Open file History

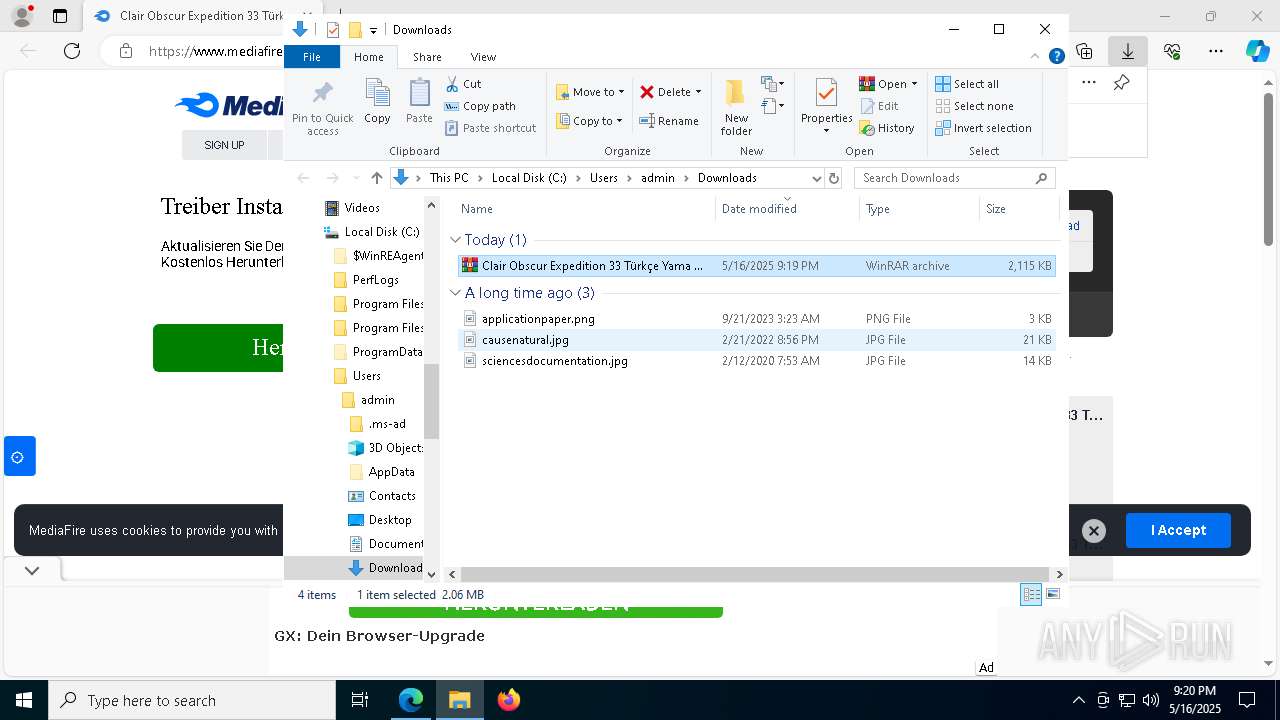tap(887, 128)
